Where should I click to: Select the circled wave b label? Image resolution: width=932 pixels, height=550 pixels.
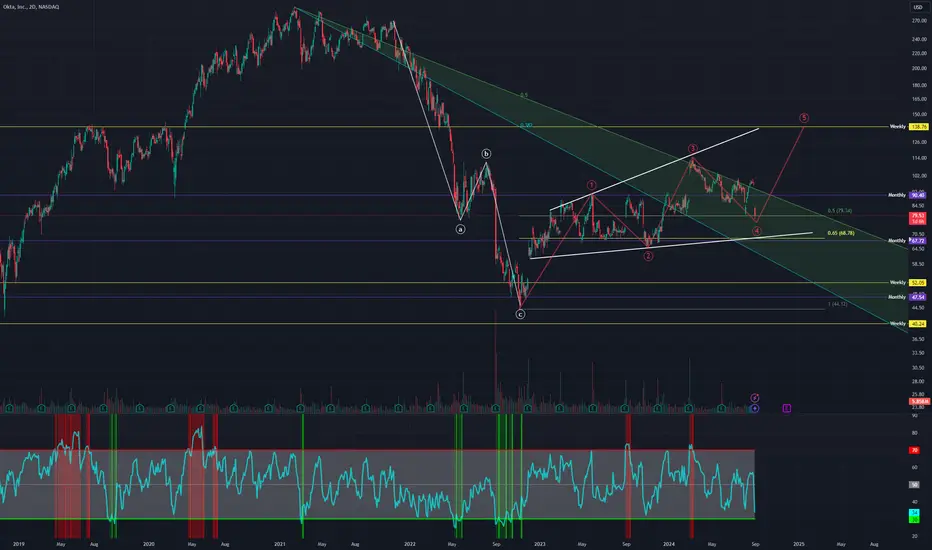(486, 154)
